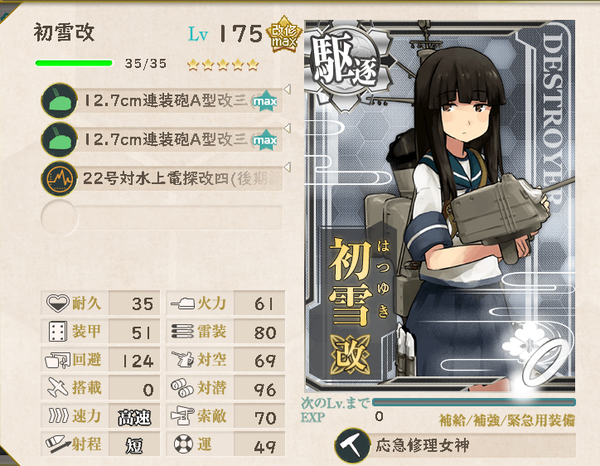Expand the arrow beside second equipment slot
The width and height of the screenshot is (600, 466).
[287, 127]
